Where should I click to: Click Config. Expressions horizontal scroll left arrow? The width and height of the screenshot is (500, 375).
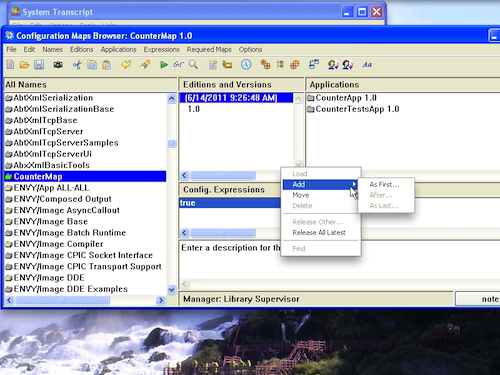[x=184, y=233]
